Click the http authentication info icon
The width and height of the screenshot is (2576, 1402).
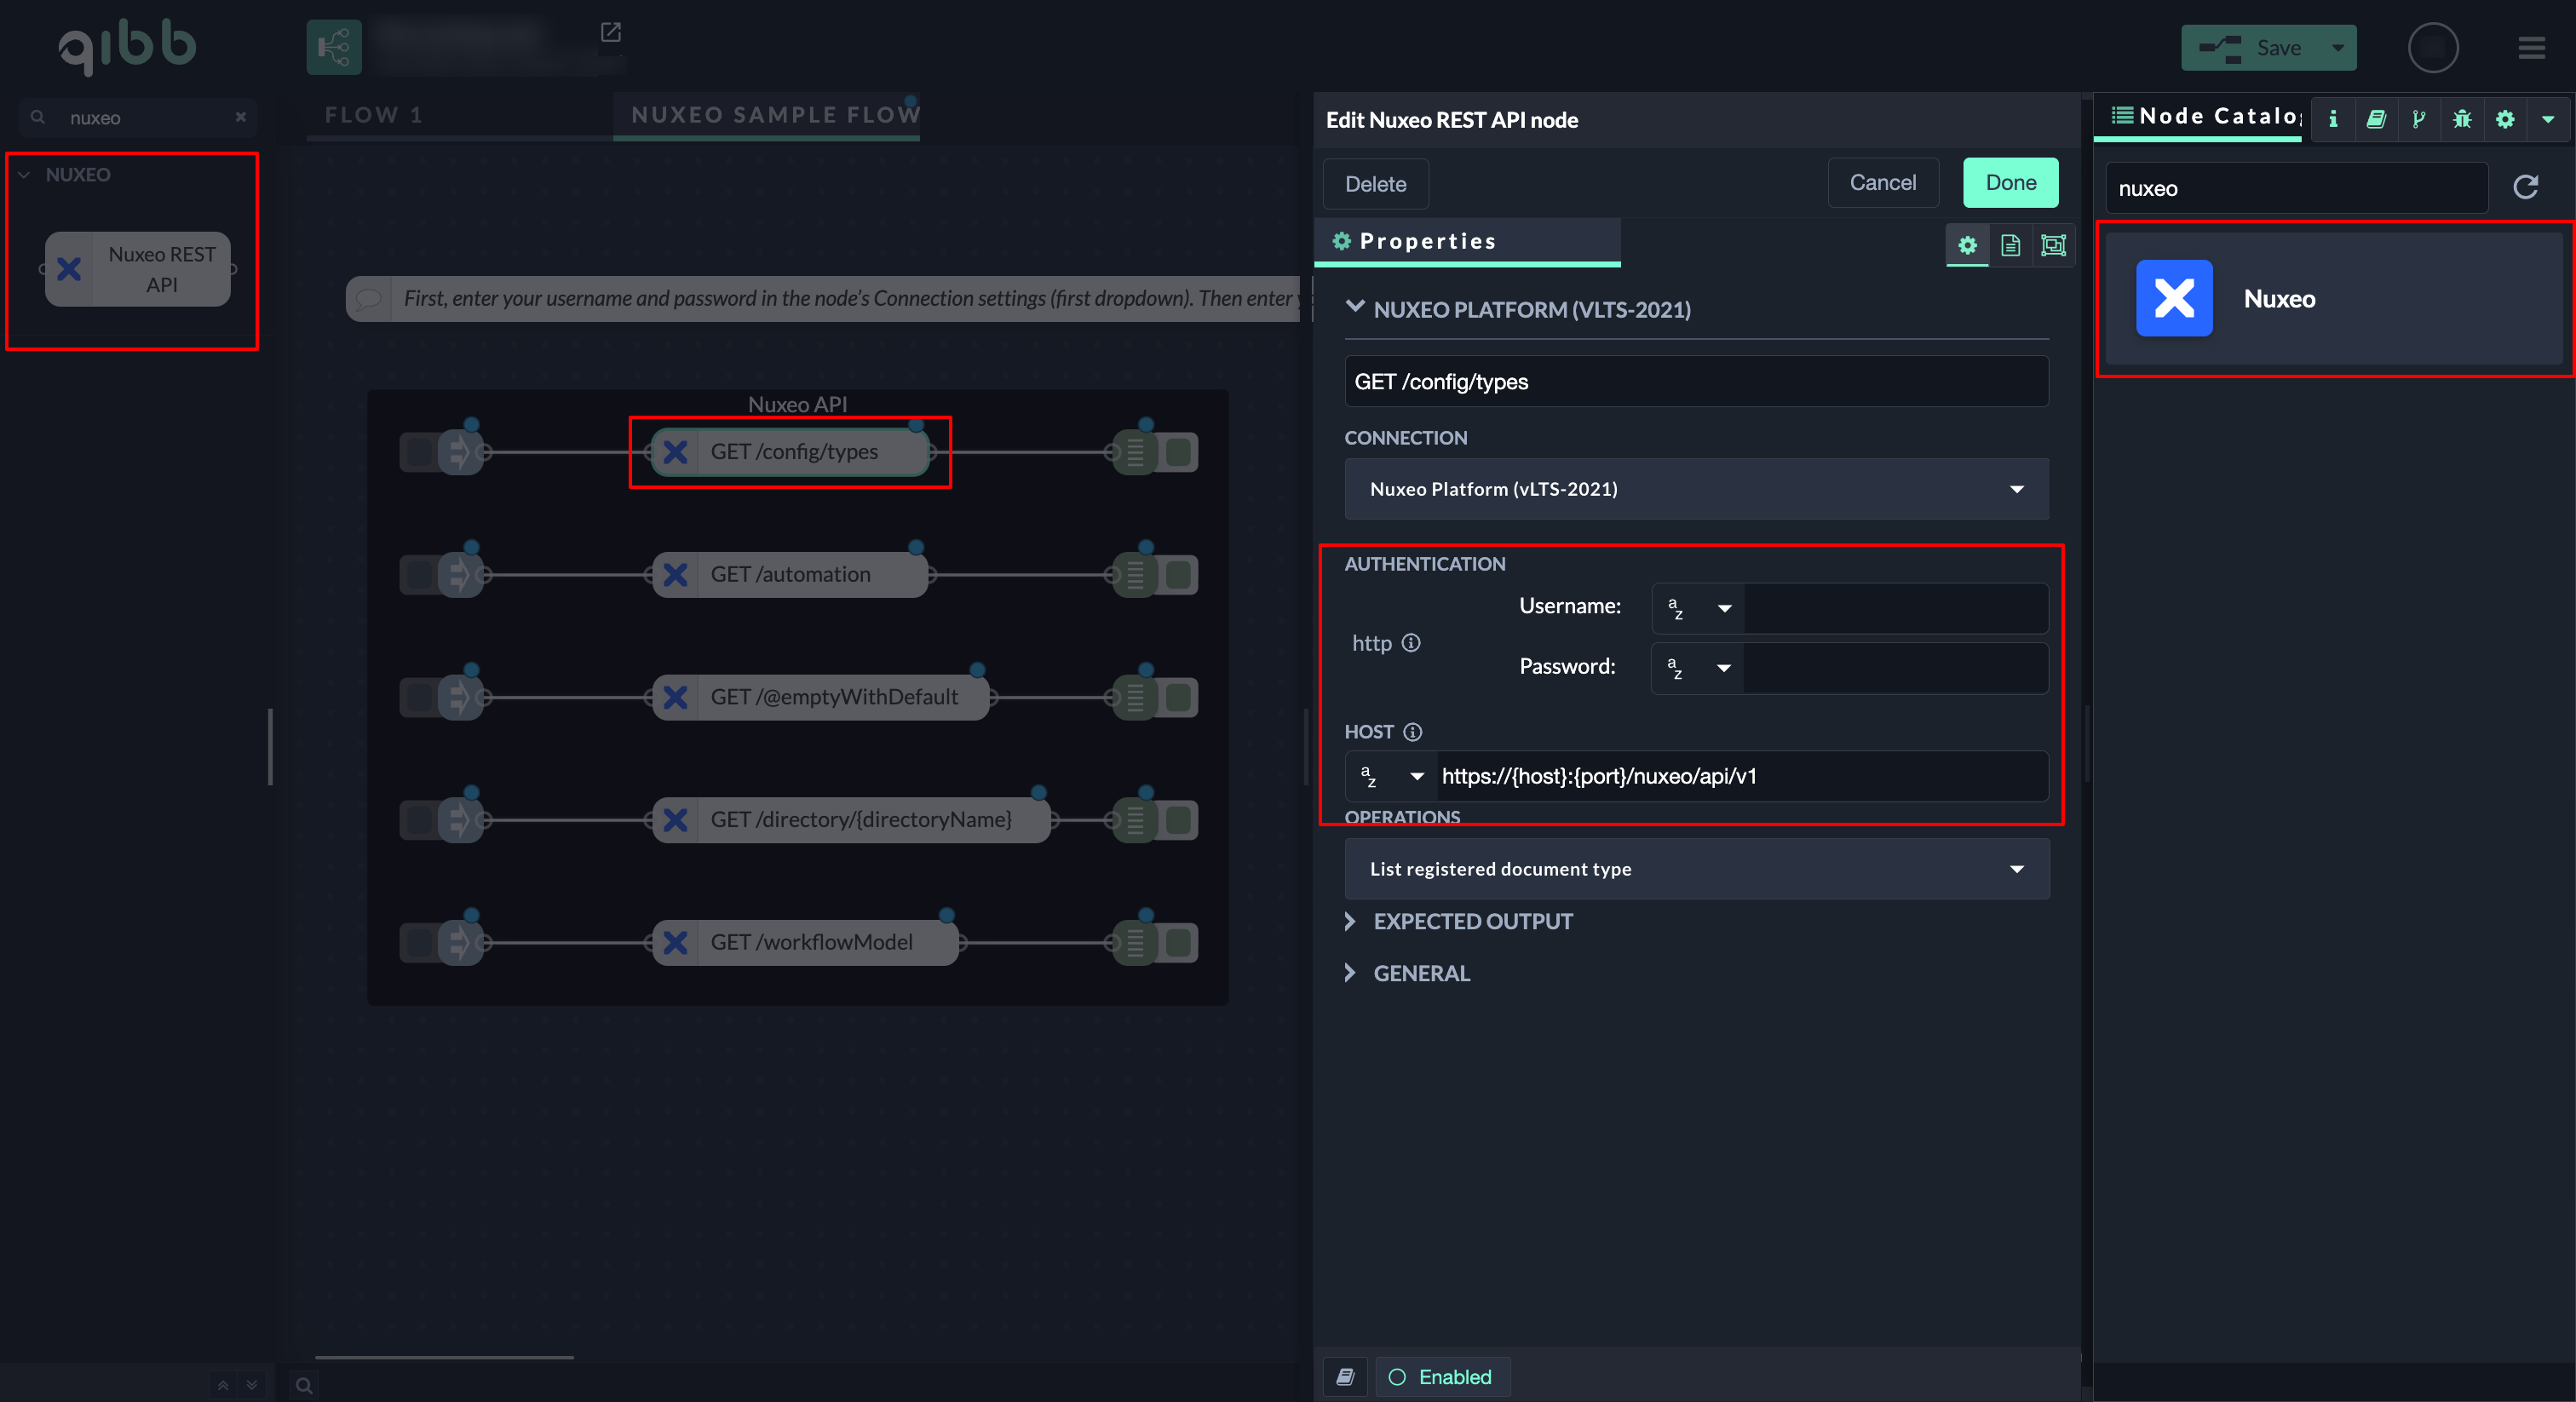pyautogui.click(x=1410, y=643)
